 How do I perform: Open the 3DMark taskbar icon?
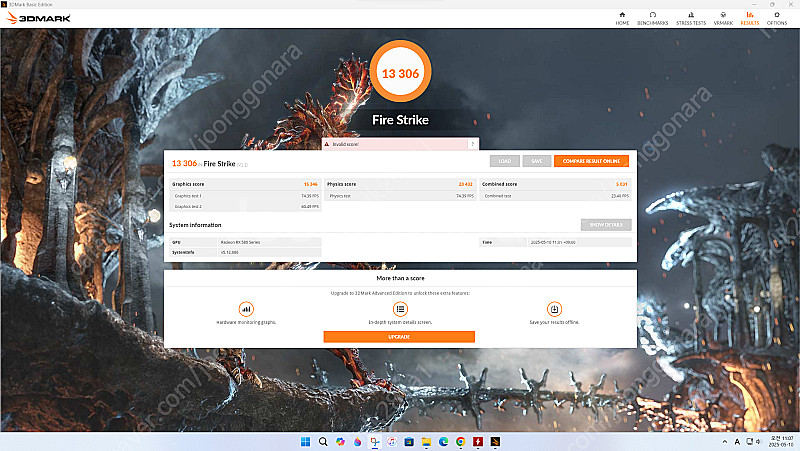[x=495, y=442]
